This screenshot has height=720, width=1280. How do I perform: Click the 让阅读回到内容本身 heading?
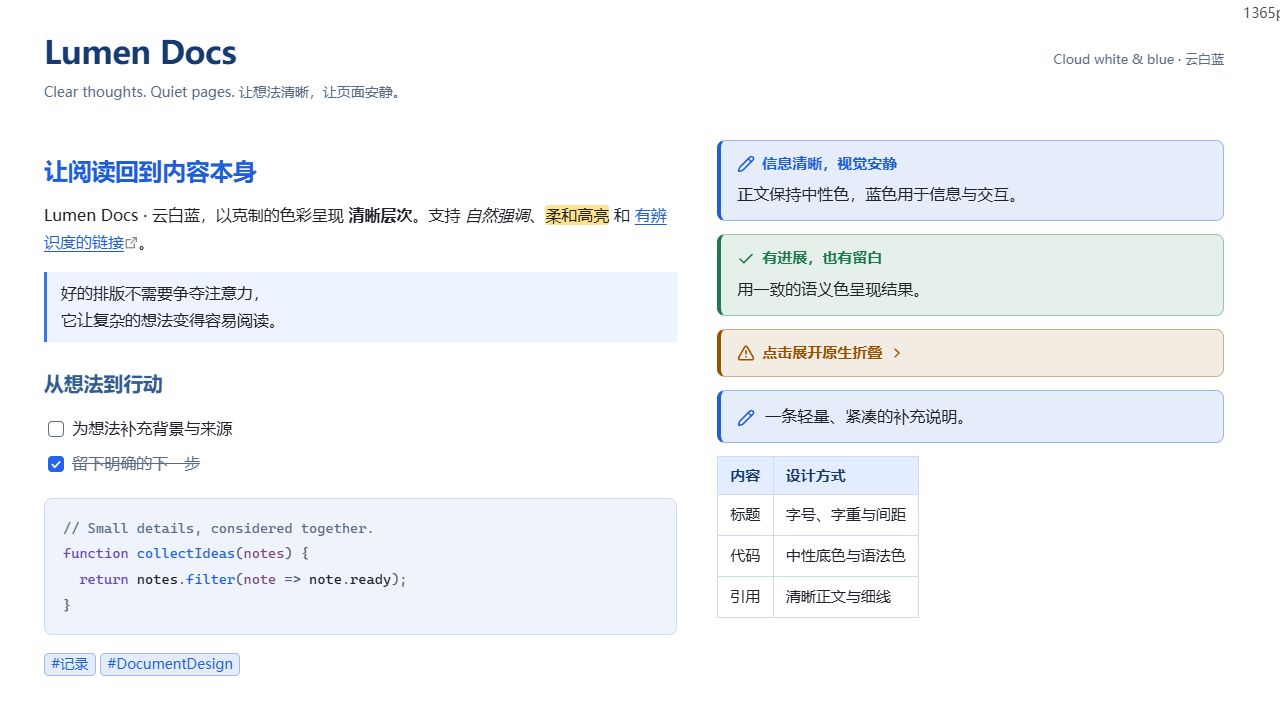click(x=150, y=172)
